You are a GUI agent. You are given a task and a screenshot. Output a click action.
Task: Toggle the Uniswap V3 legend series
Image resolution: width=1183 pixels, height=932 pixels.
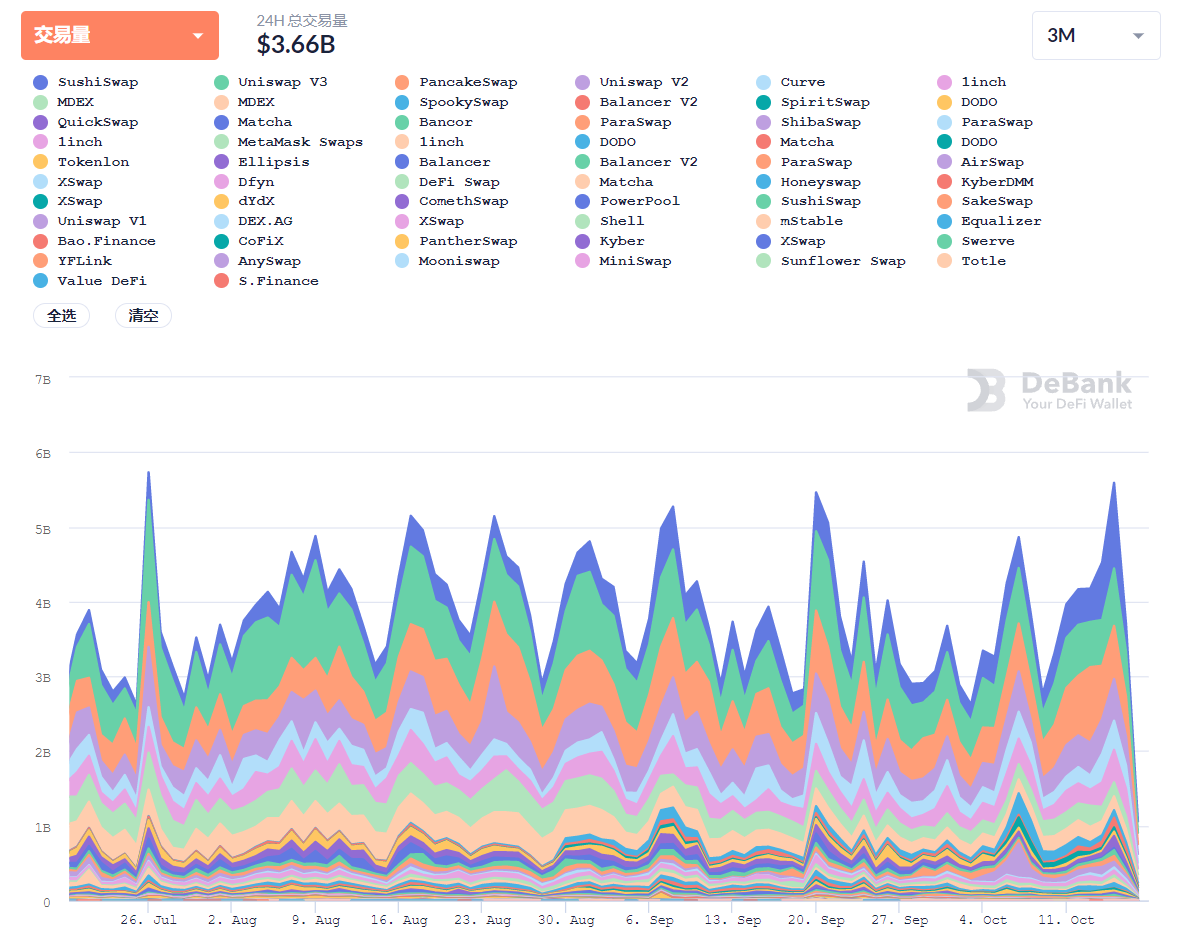[272, 82]
